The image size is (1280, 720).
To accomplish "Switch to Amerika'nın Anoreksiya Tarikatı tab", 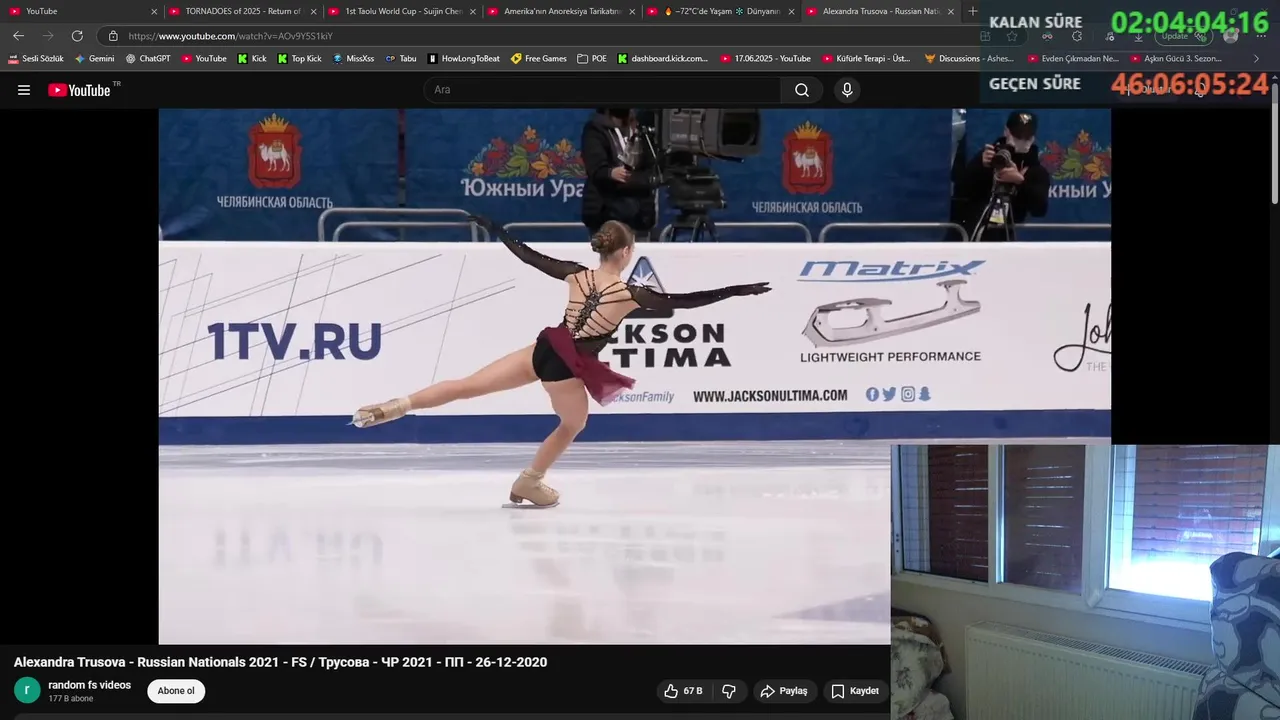I will click(560, 11).
